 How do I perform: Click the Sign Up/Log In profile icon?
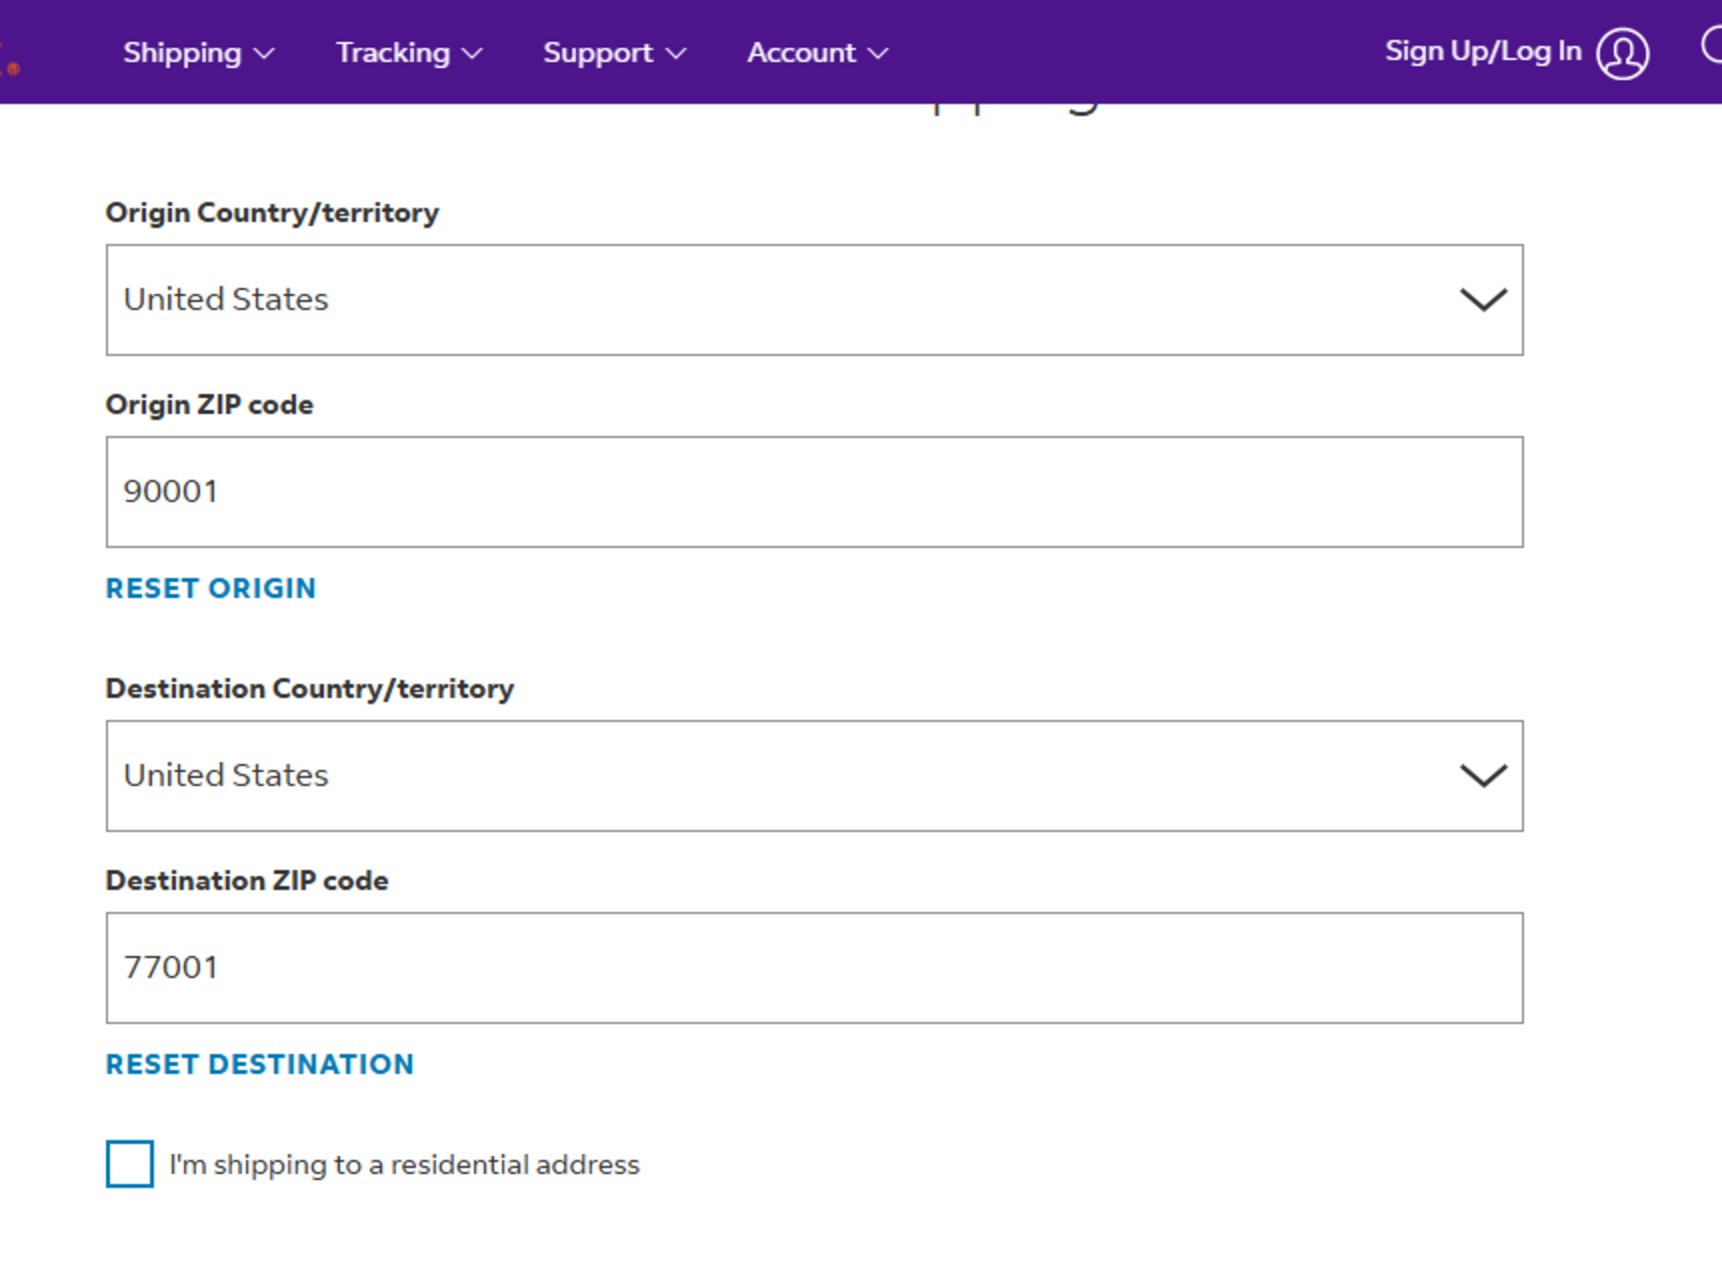click(1621, 54)
